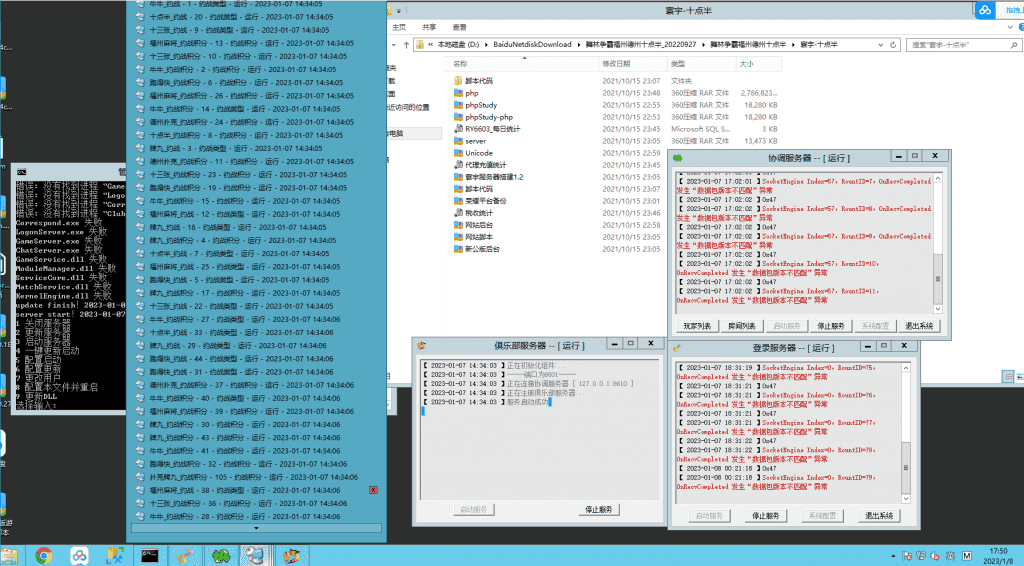This screenshot has width=1024, height=566.
Task: Click the Explorer up-directory arrow
Action: point(406,45)
